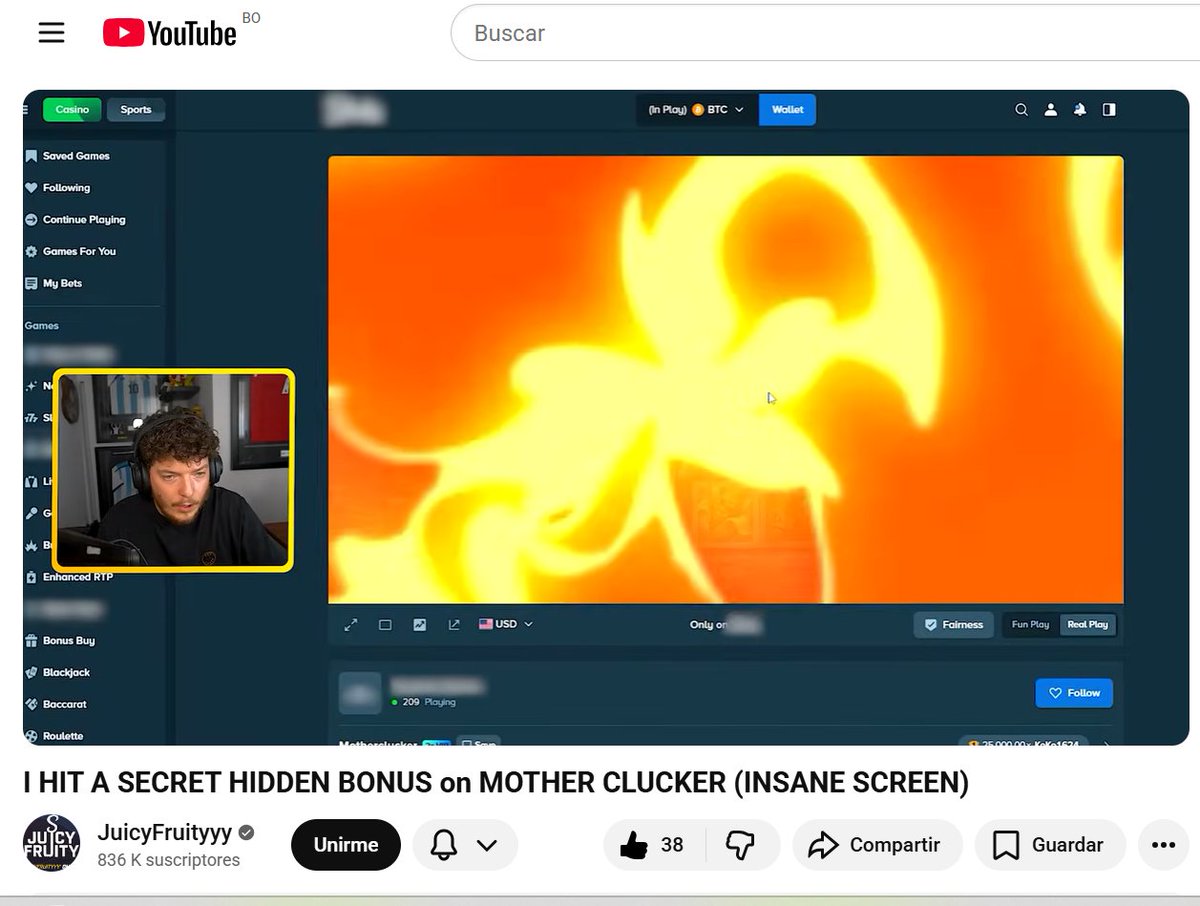The height and width of the screenshot is (906, 1200).
Task: Select the Sports tab in video
Action: [136, 110]
